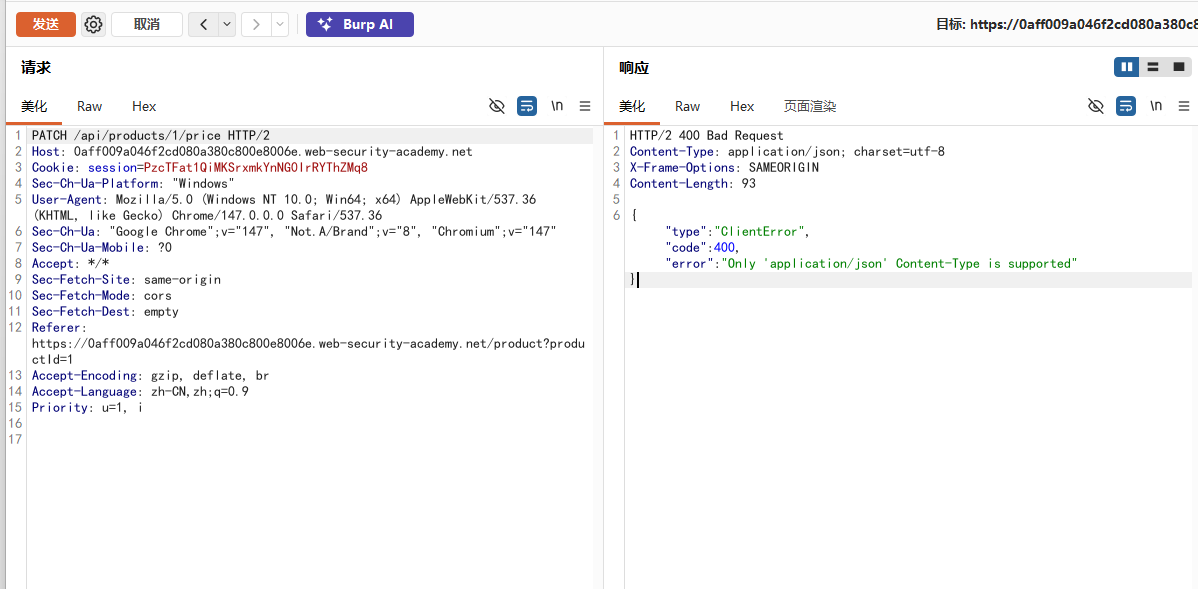The width and height of the screenshot is (1198, 589).
Task: Switch request view to Hex tab
Action: pyautogui.click(x=144, y=106)
